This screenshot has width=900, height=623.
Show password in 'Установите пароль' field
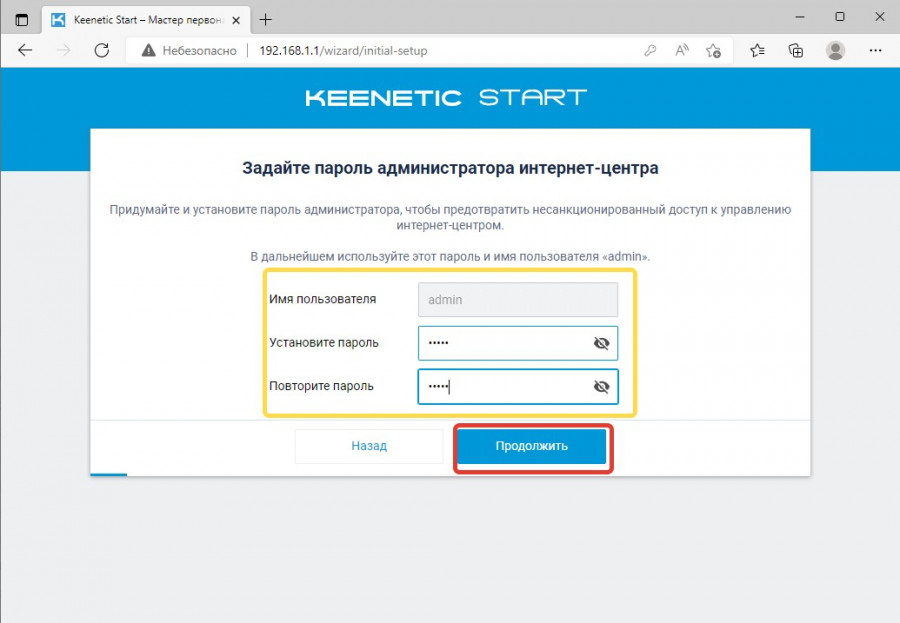click(x=601, y=343)
